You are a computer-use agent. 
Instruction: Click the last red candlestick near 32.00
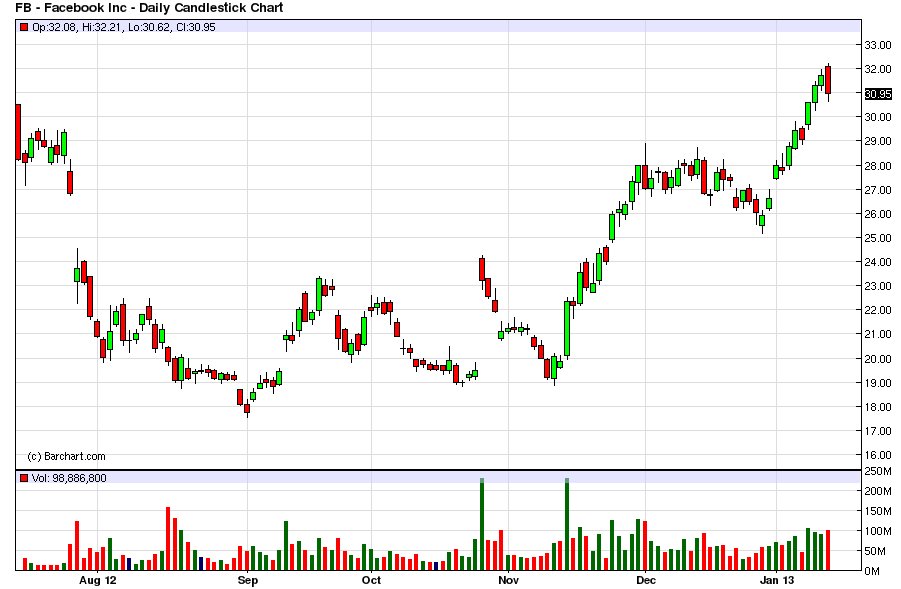tap(828, 80)
